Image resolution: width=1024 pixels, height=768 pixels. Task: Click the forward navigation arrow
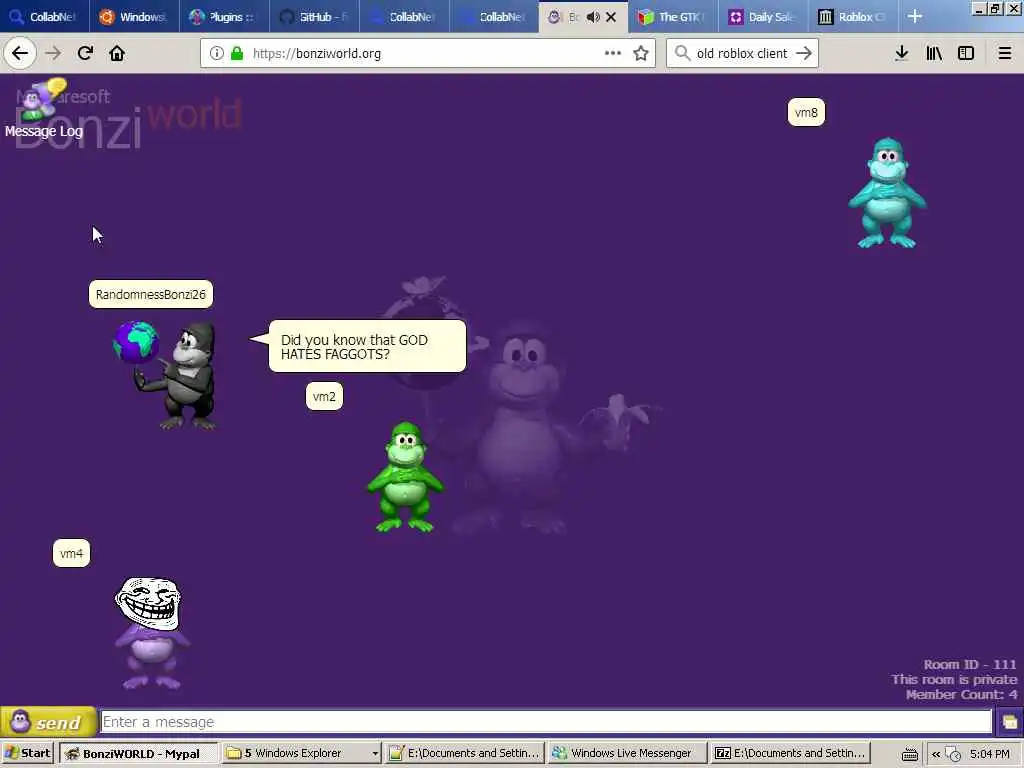(53, 53)
